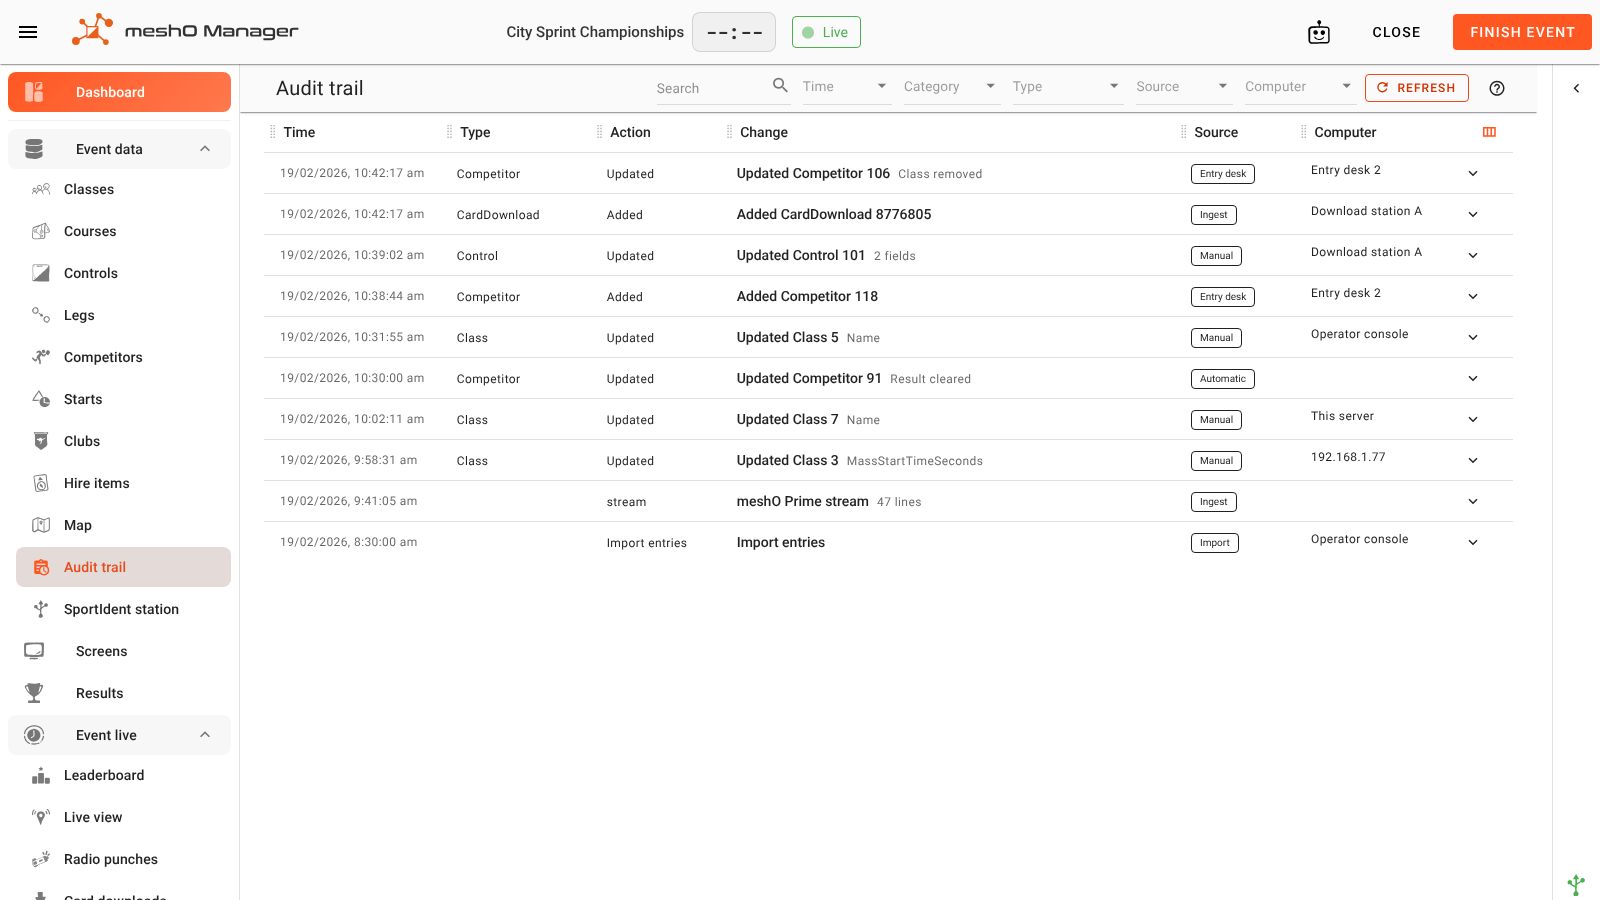Image resolution: width=1600 pixels, height=900 pixels.
Task: Open the hamburger navigation menu
Action: click(x=28, y=32)
